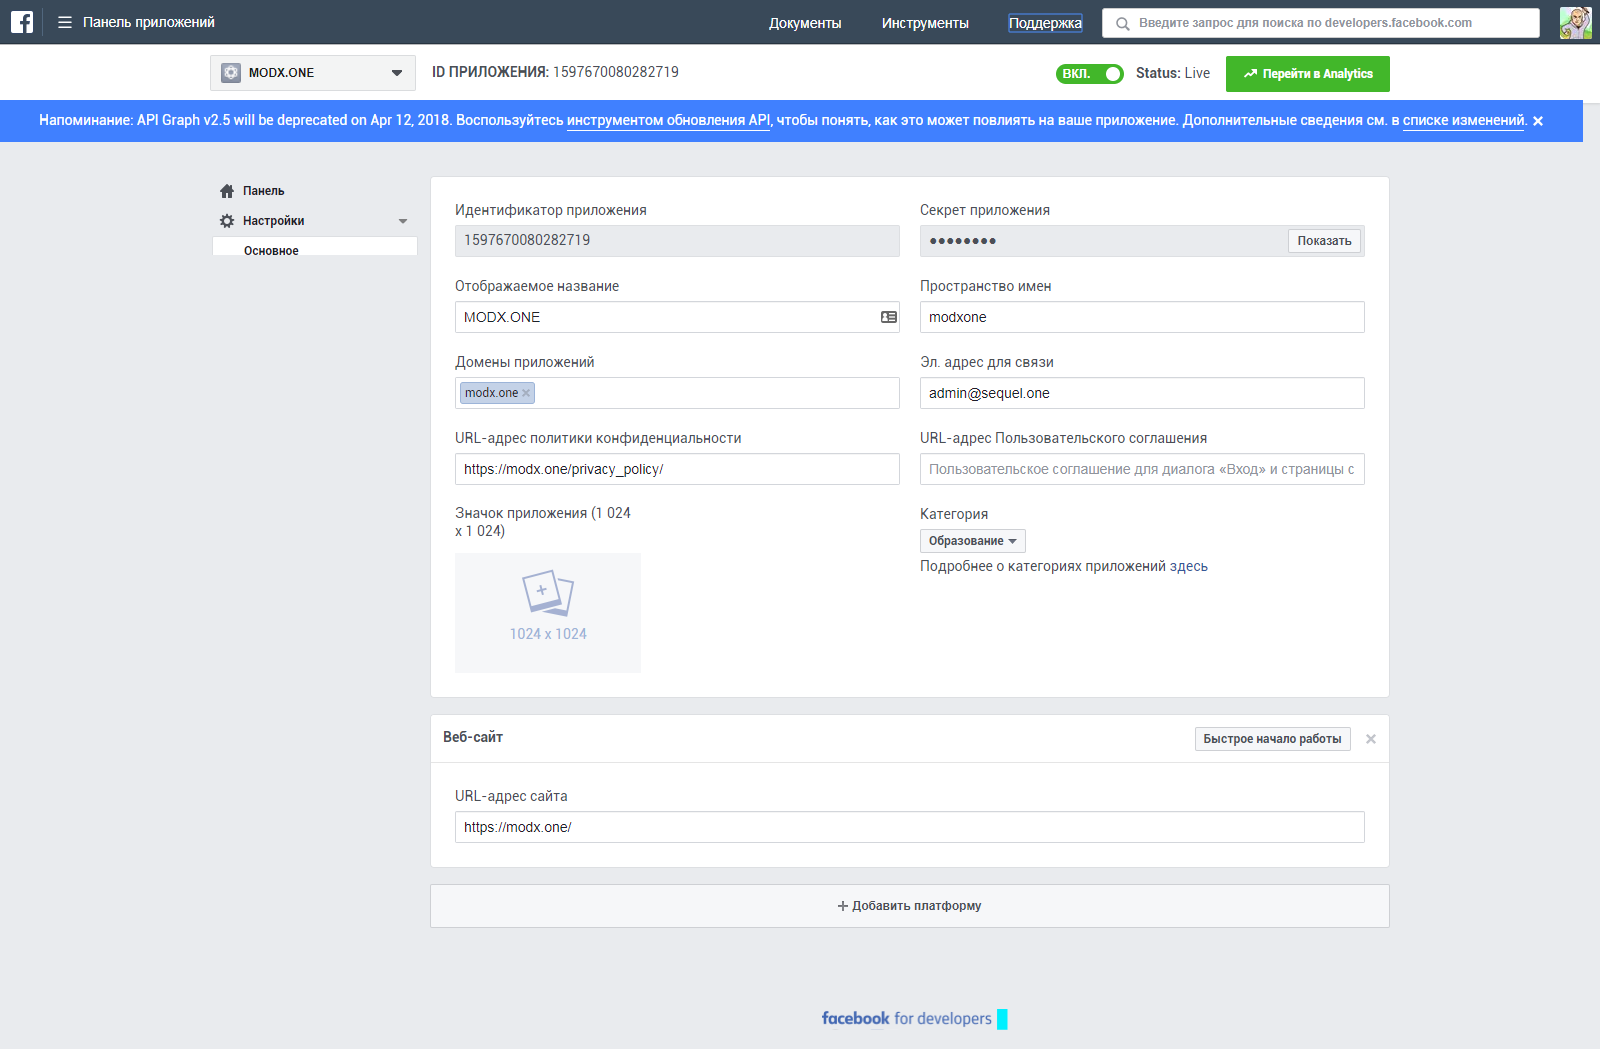Click the Добавить платформу button
This screenshot has height=1049, width=1600.
[x=910, y=906]
